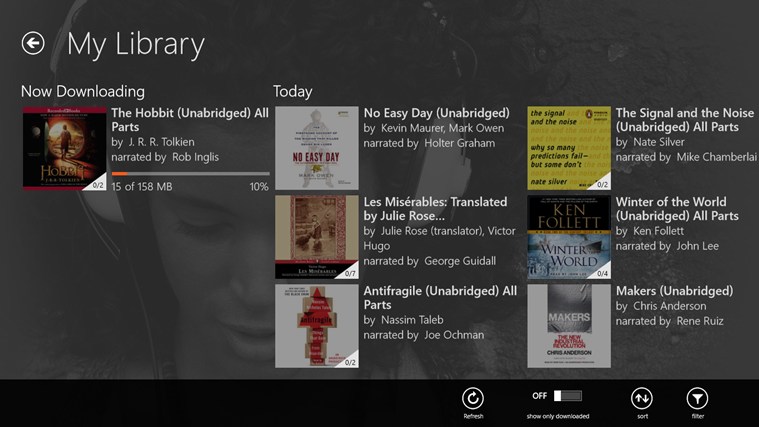The height and width of the screenshot is (427, 759).
Task: Open Winter of the World cover
Action: (568, 236)
